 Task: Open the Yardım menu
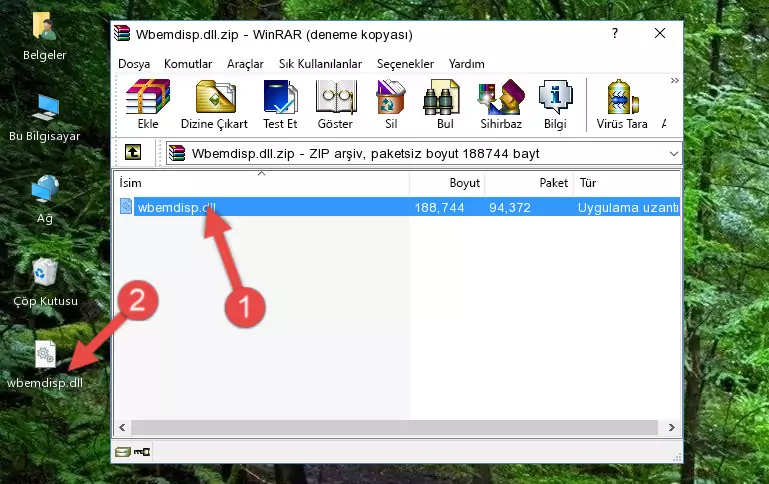[x=466, y=64]
